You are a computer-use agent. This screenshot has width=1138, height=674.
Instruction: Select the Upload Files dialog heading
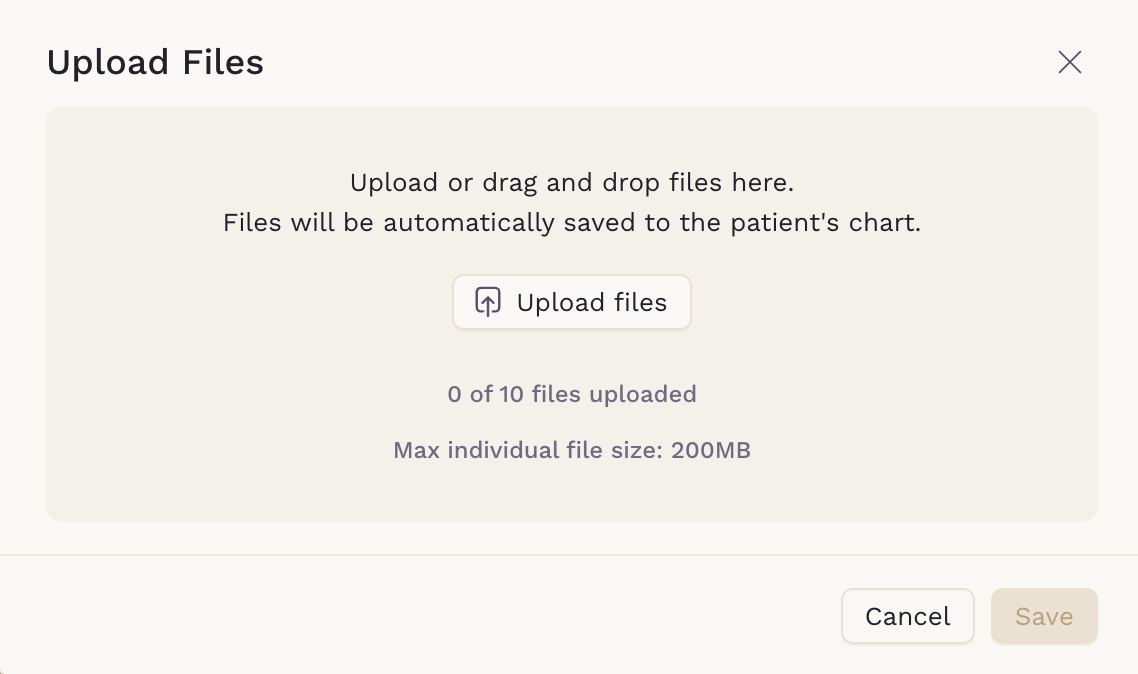coord(155,62)
